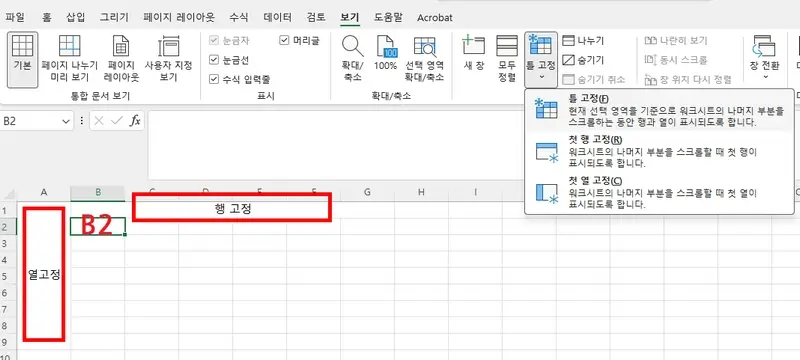The height and width of the screenshot is (360, 800).
Task: Switch to 페이지 레이아웃 view
Action: [121, 60]
